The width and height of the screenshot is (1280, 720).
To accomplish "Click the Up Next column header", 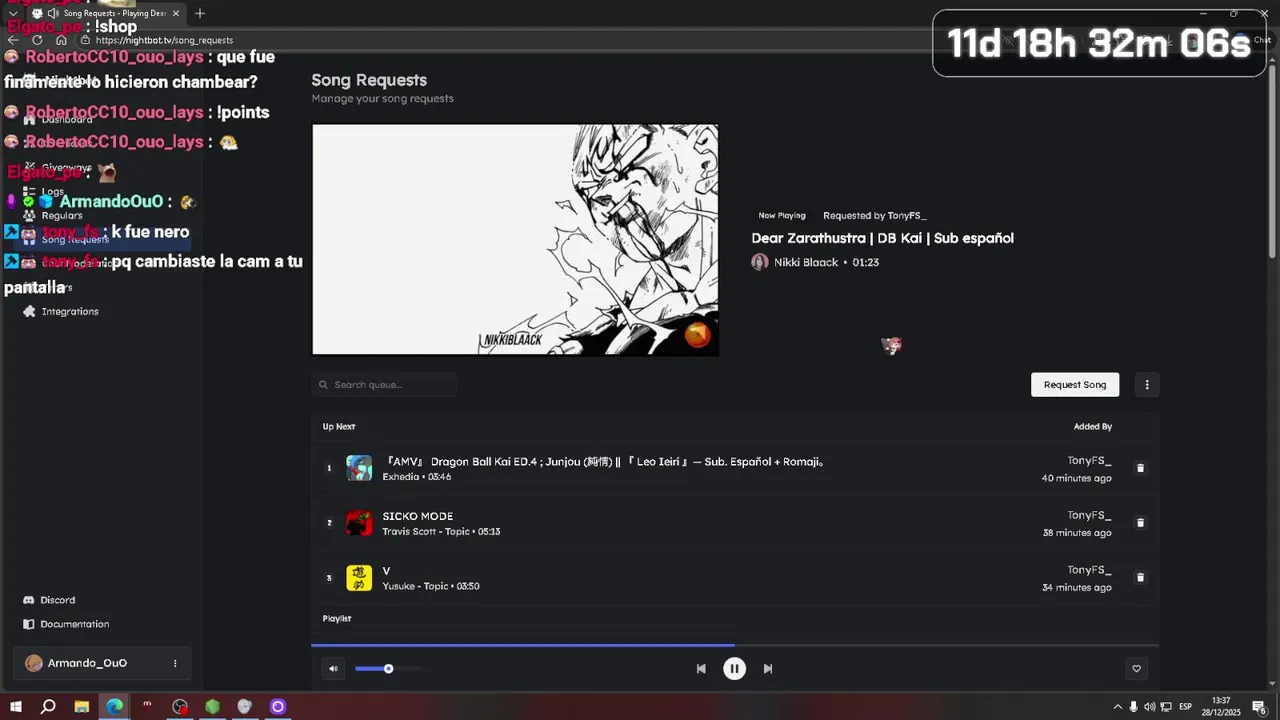I will click(x=339, y=427).
